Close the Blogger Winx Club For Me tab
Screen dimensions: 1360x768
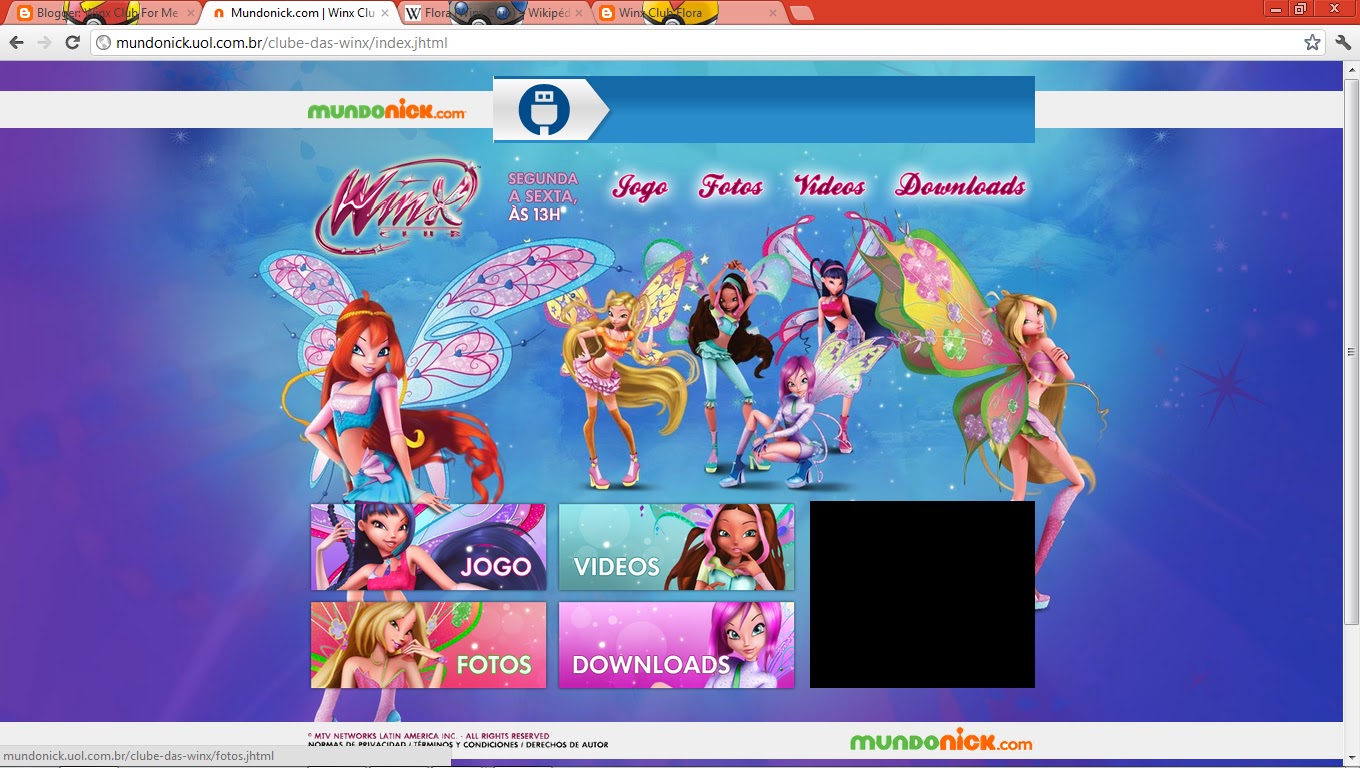[x=191, y=14]
